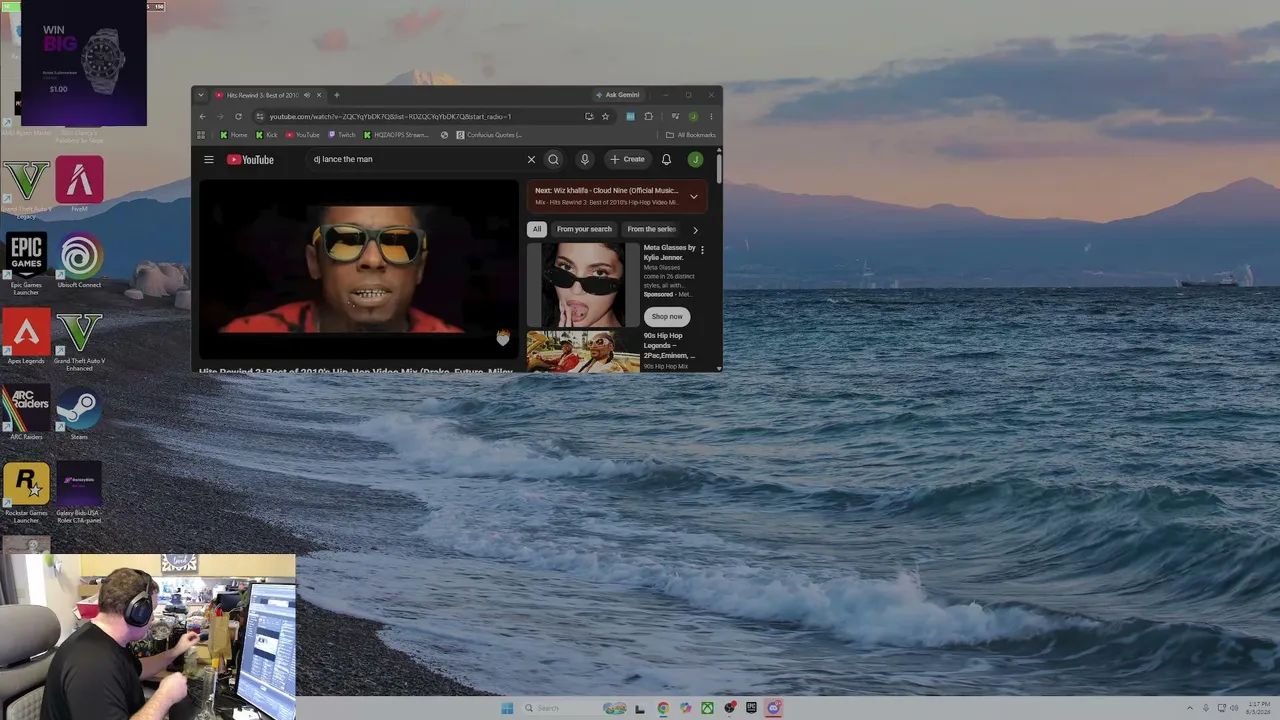Open the Ubisoft Connect desktop shortcut
1280x720 pixels.
(79, 262)
